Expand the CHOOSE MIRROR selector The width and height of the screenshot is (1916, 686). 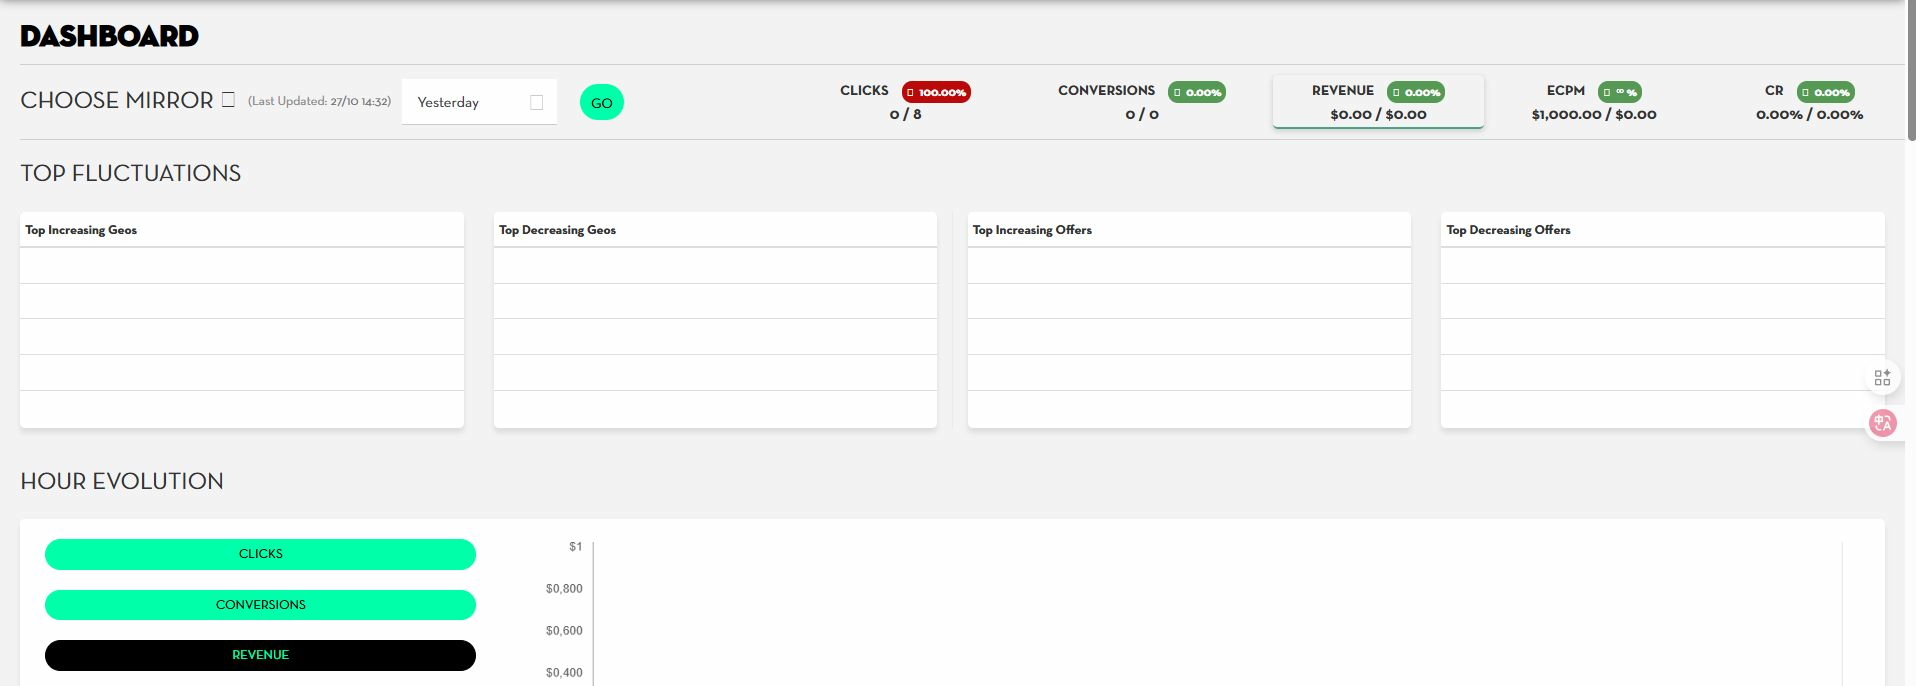(x=117, y=100)
